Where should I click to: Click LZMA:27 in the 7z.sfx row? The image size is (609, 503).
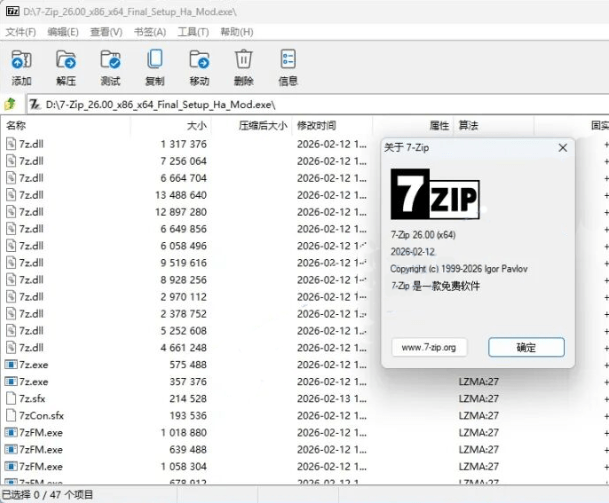tap(478, 399)
